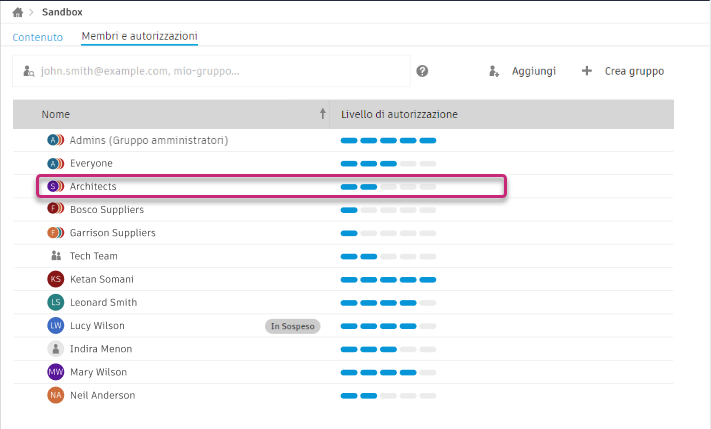Switch to the Contenuto tab
This screenshot has width=711, height=429.
(x=38, y=37)
